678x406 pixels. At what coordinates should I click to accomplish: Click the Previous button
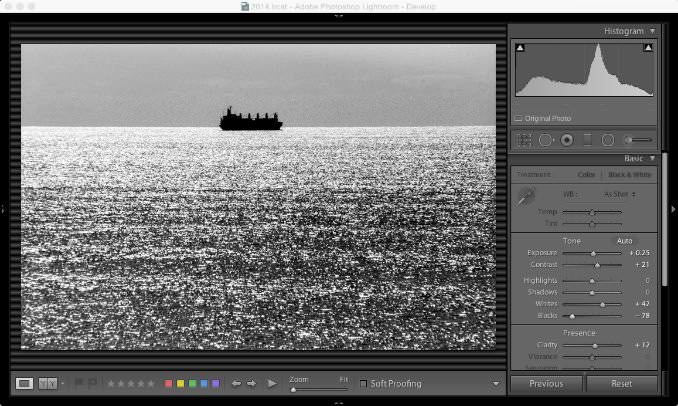(x=546, y=384)
